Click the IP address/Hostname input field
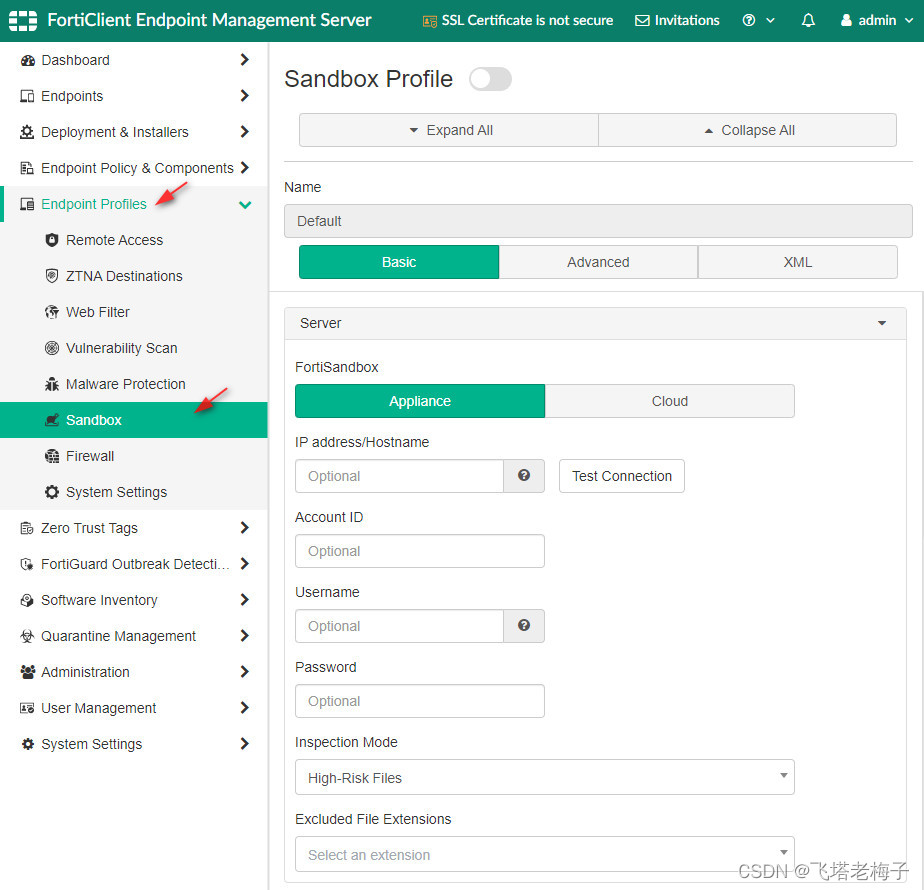Viewport: 924px width, 890px height. (399, 476)
